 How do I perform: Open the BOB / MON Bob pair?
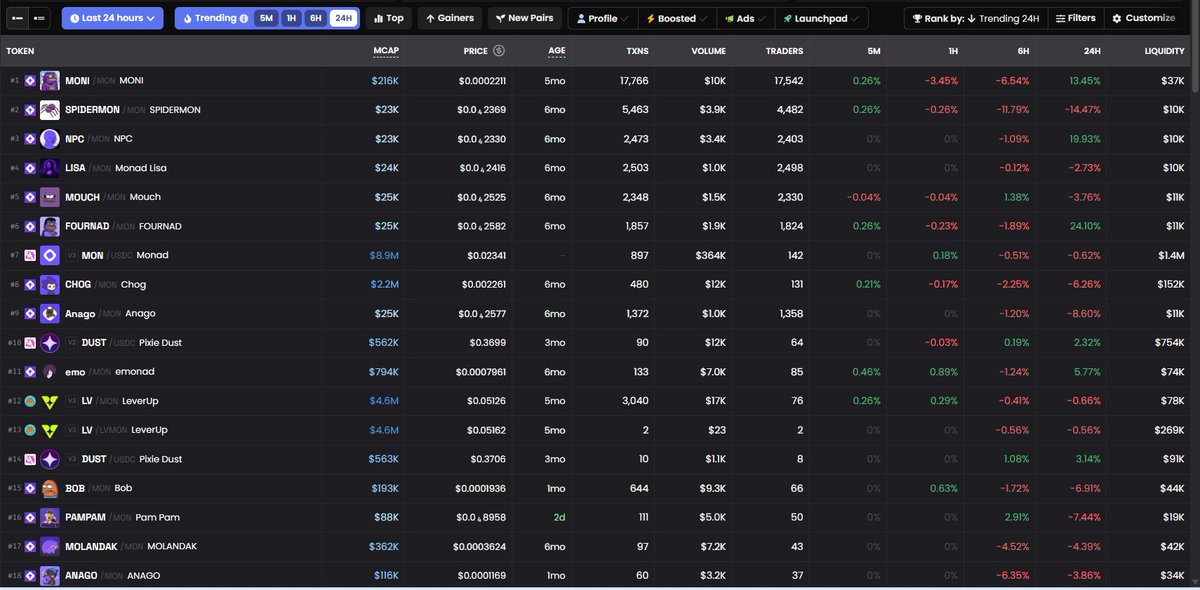pyautogui.click(x=99, y=488)
